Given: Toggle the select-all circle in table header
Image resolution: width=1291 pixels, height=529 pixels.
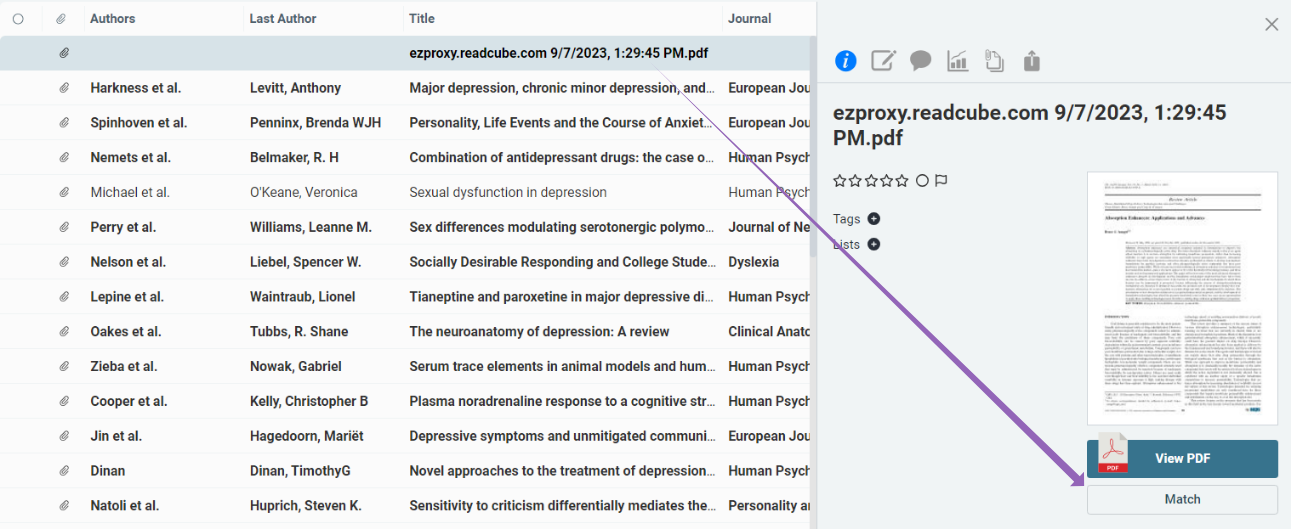Looking at the screenshot, I should [x=18, y=19].
